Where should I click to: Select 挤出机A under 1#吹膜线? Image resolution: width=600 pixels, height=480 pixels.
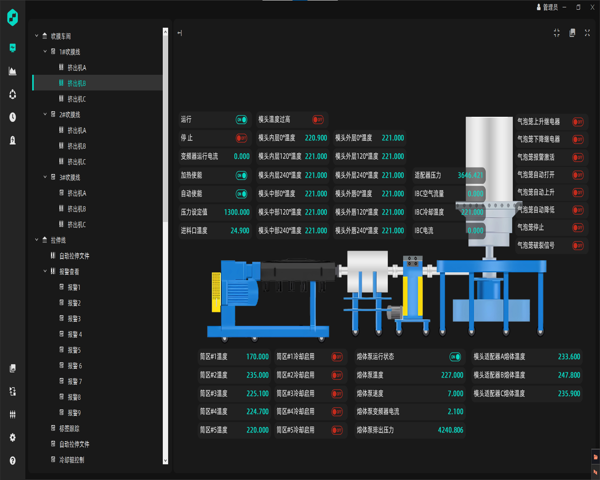tap(76, 68)
